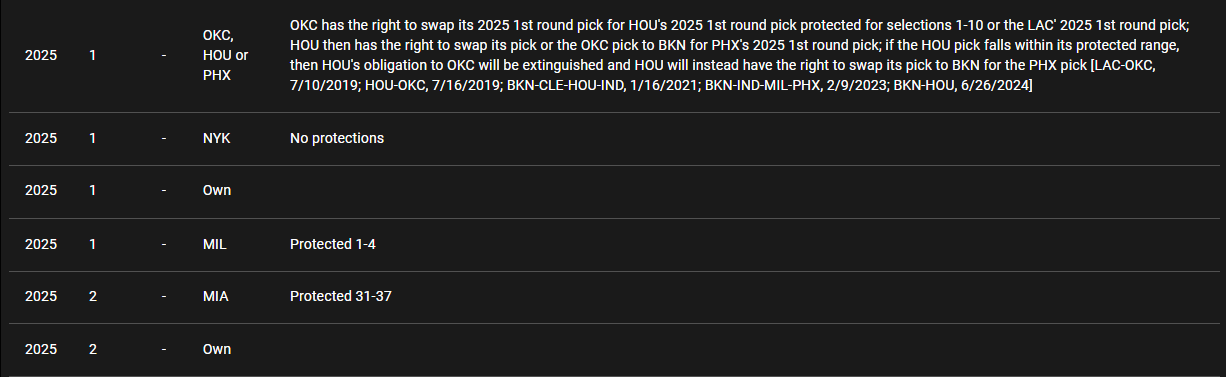The image size is (1226, 377).
Task: Click the NYK team cell
Action: (x=216, y=138)
